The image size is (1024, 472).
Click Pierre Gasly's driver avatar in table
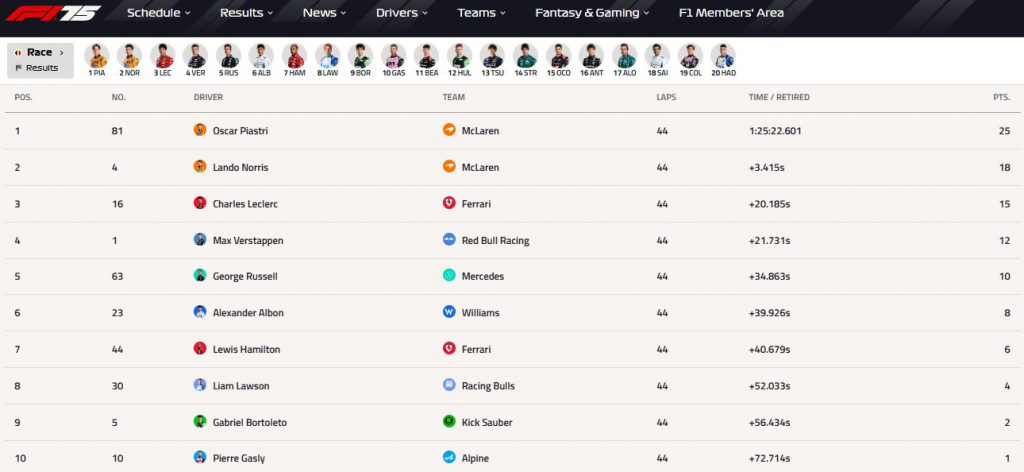[x=200, y=458]
